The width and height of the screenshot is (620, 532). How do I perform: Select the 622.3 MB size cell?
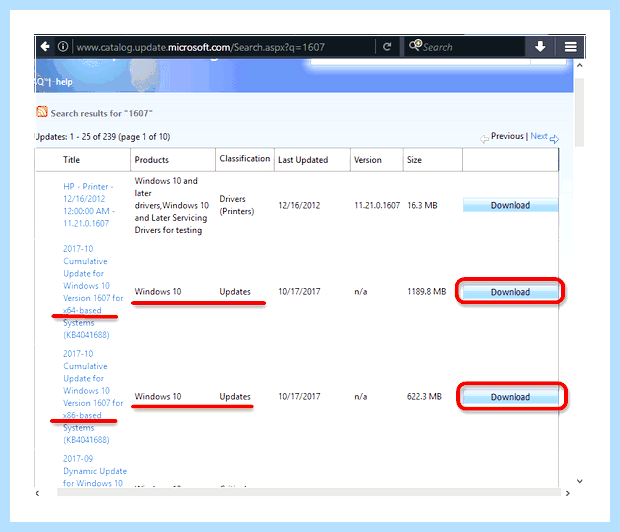pos(424,396)
